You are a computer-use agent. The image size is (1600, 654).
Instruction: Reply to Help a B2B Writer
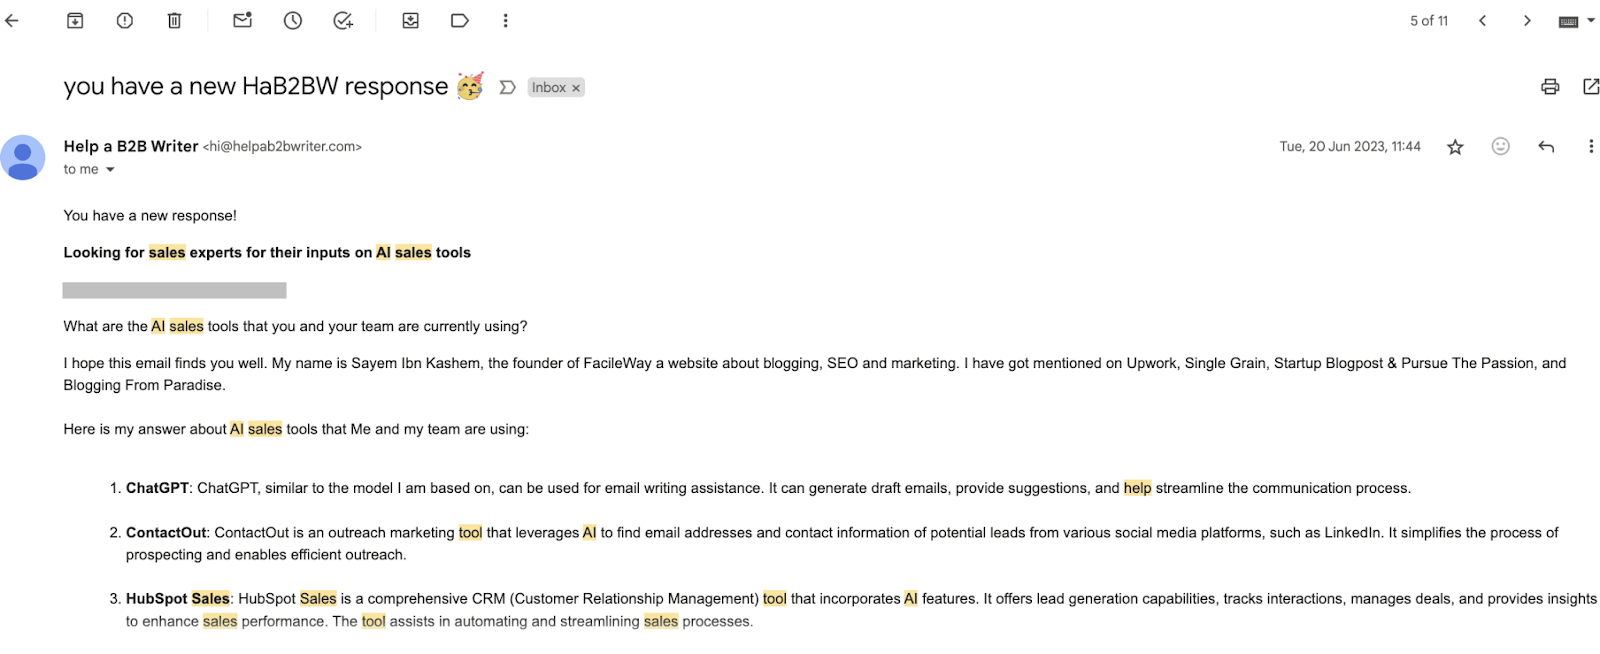pos(1545,146)
